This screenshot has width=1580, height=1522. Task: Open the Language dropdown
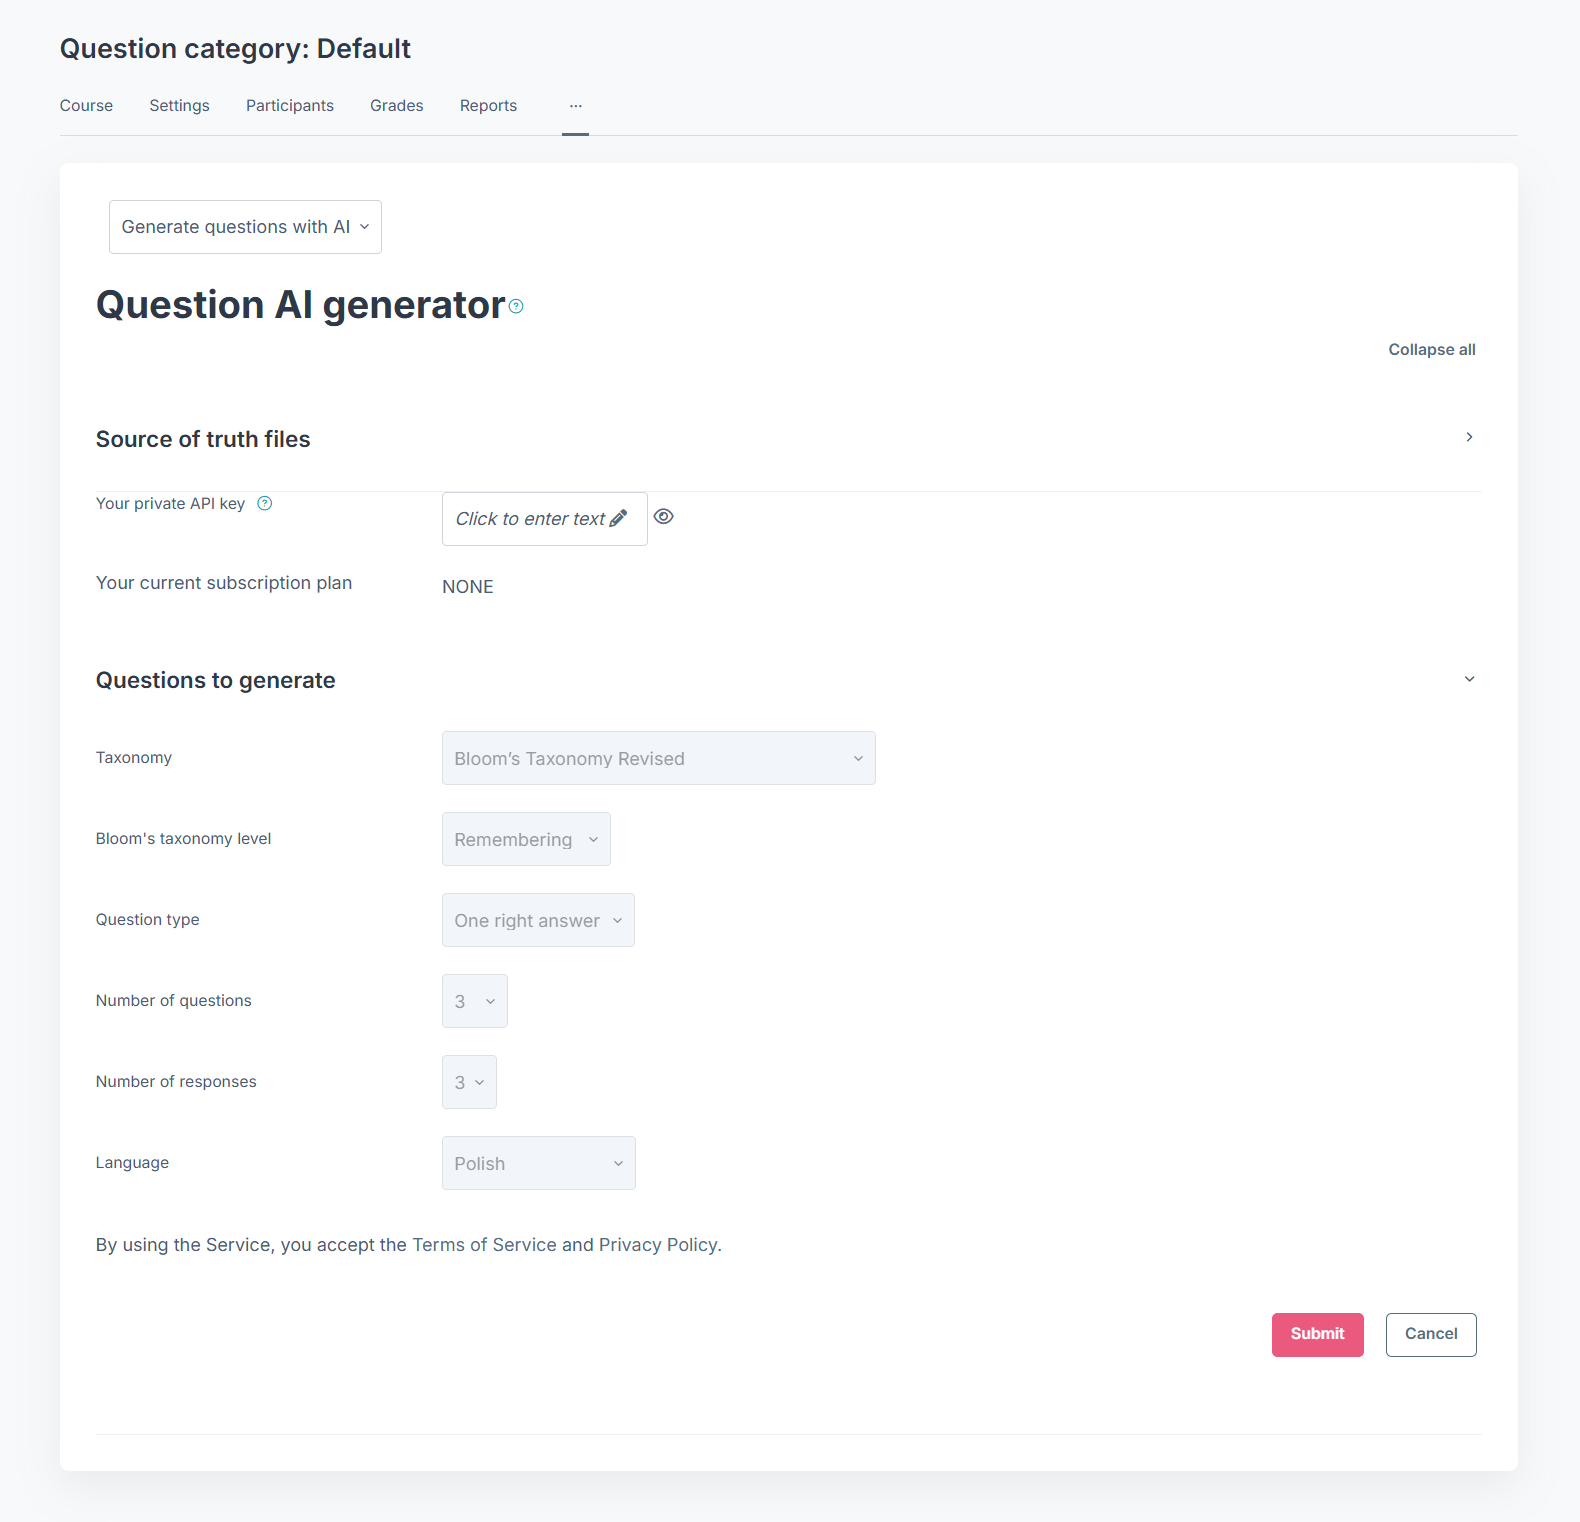point(538,1163)
